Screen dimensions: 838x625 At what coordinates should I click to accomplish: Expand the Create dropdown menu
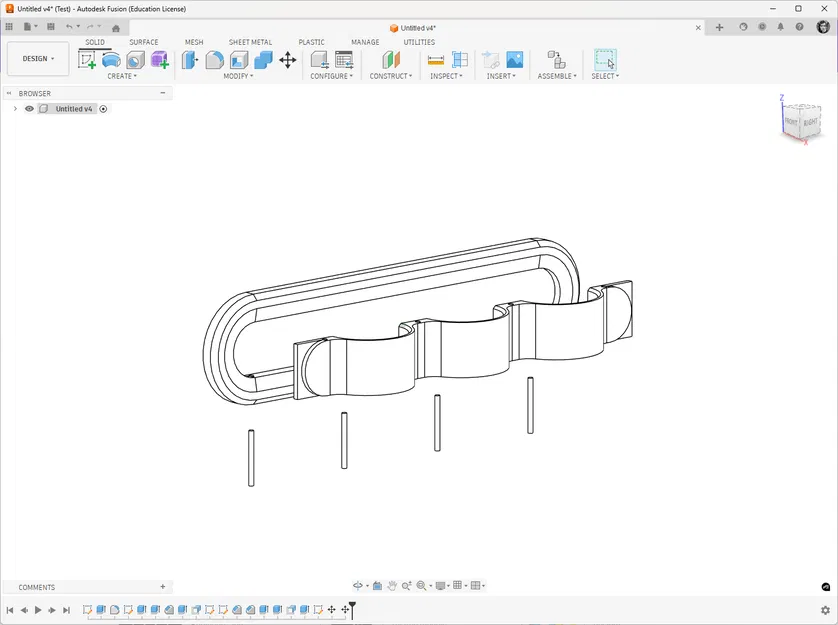[122, 75]
